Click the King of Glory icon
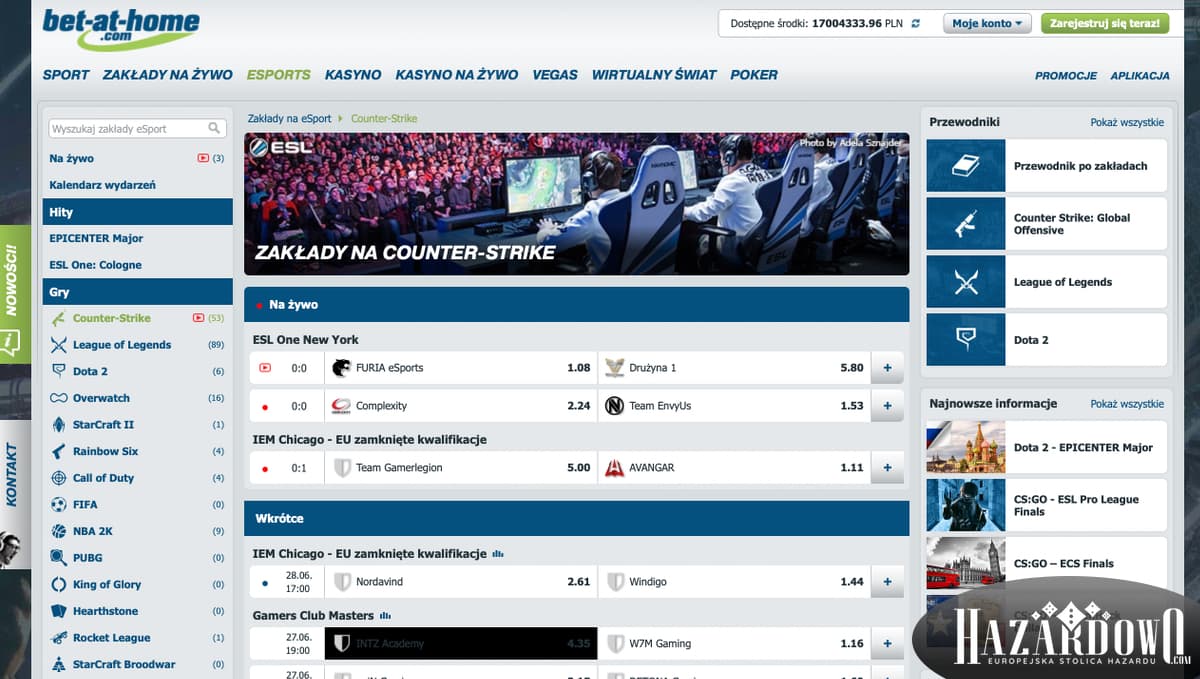The height and width of the screenshot is (679, 1200). 58,585
